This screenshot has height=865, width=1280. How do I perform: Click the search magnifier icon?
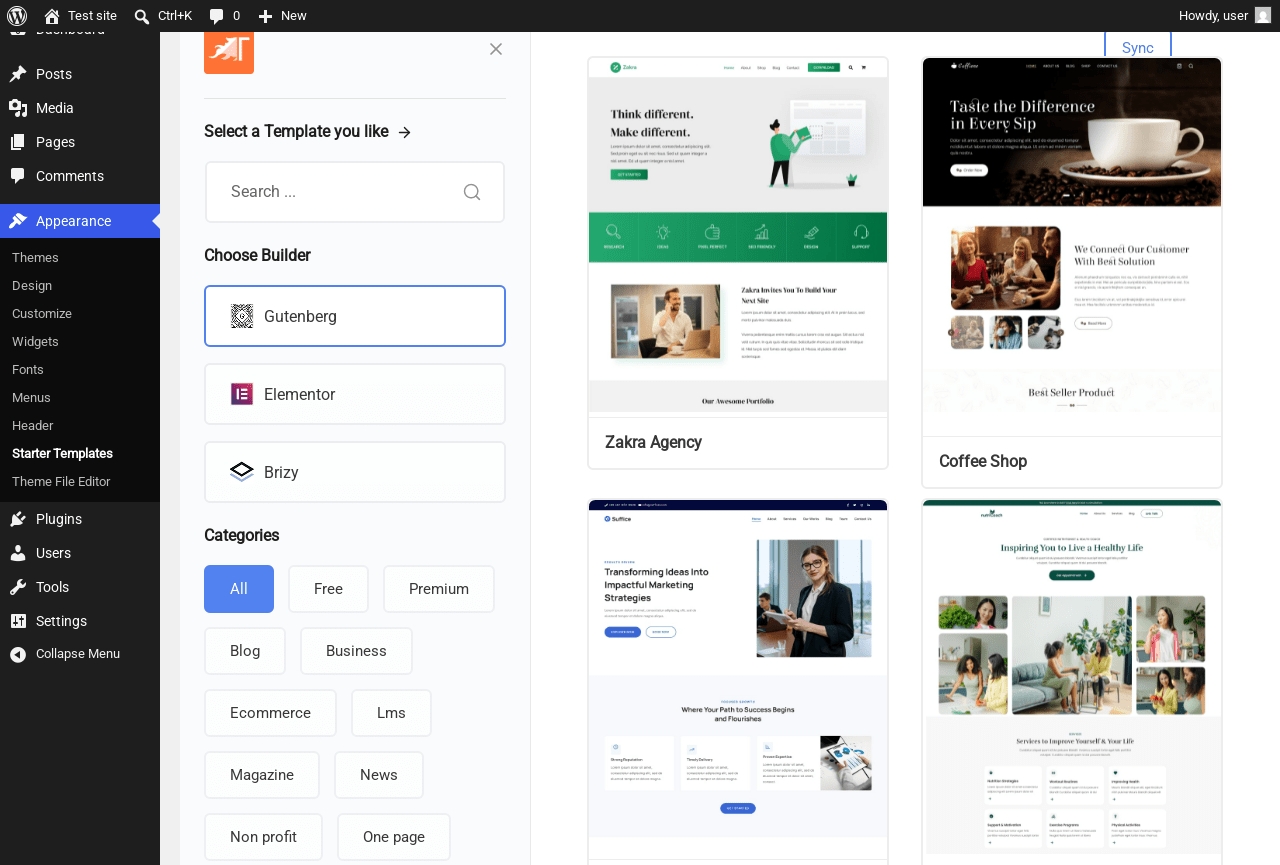(x=472, y=192)
